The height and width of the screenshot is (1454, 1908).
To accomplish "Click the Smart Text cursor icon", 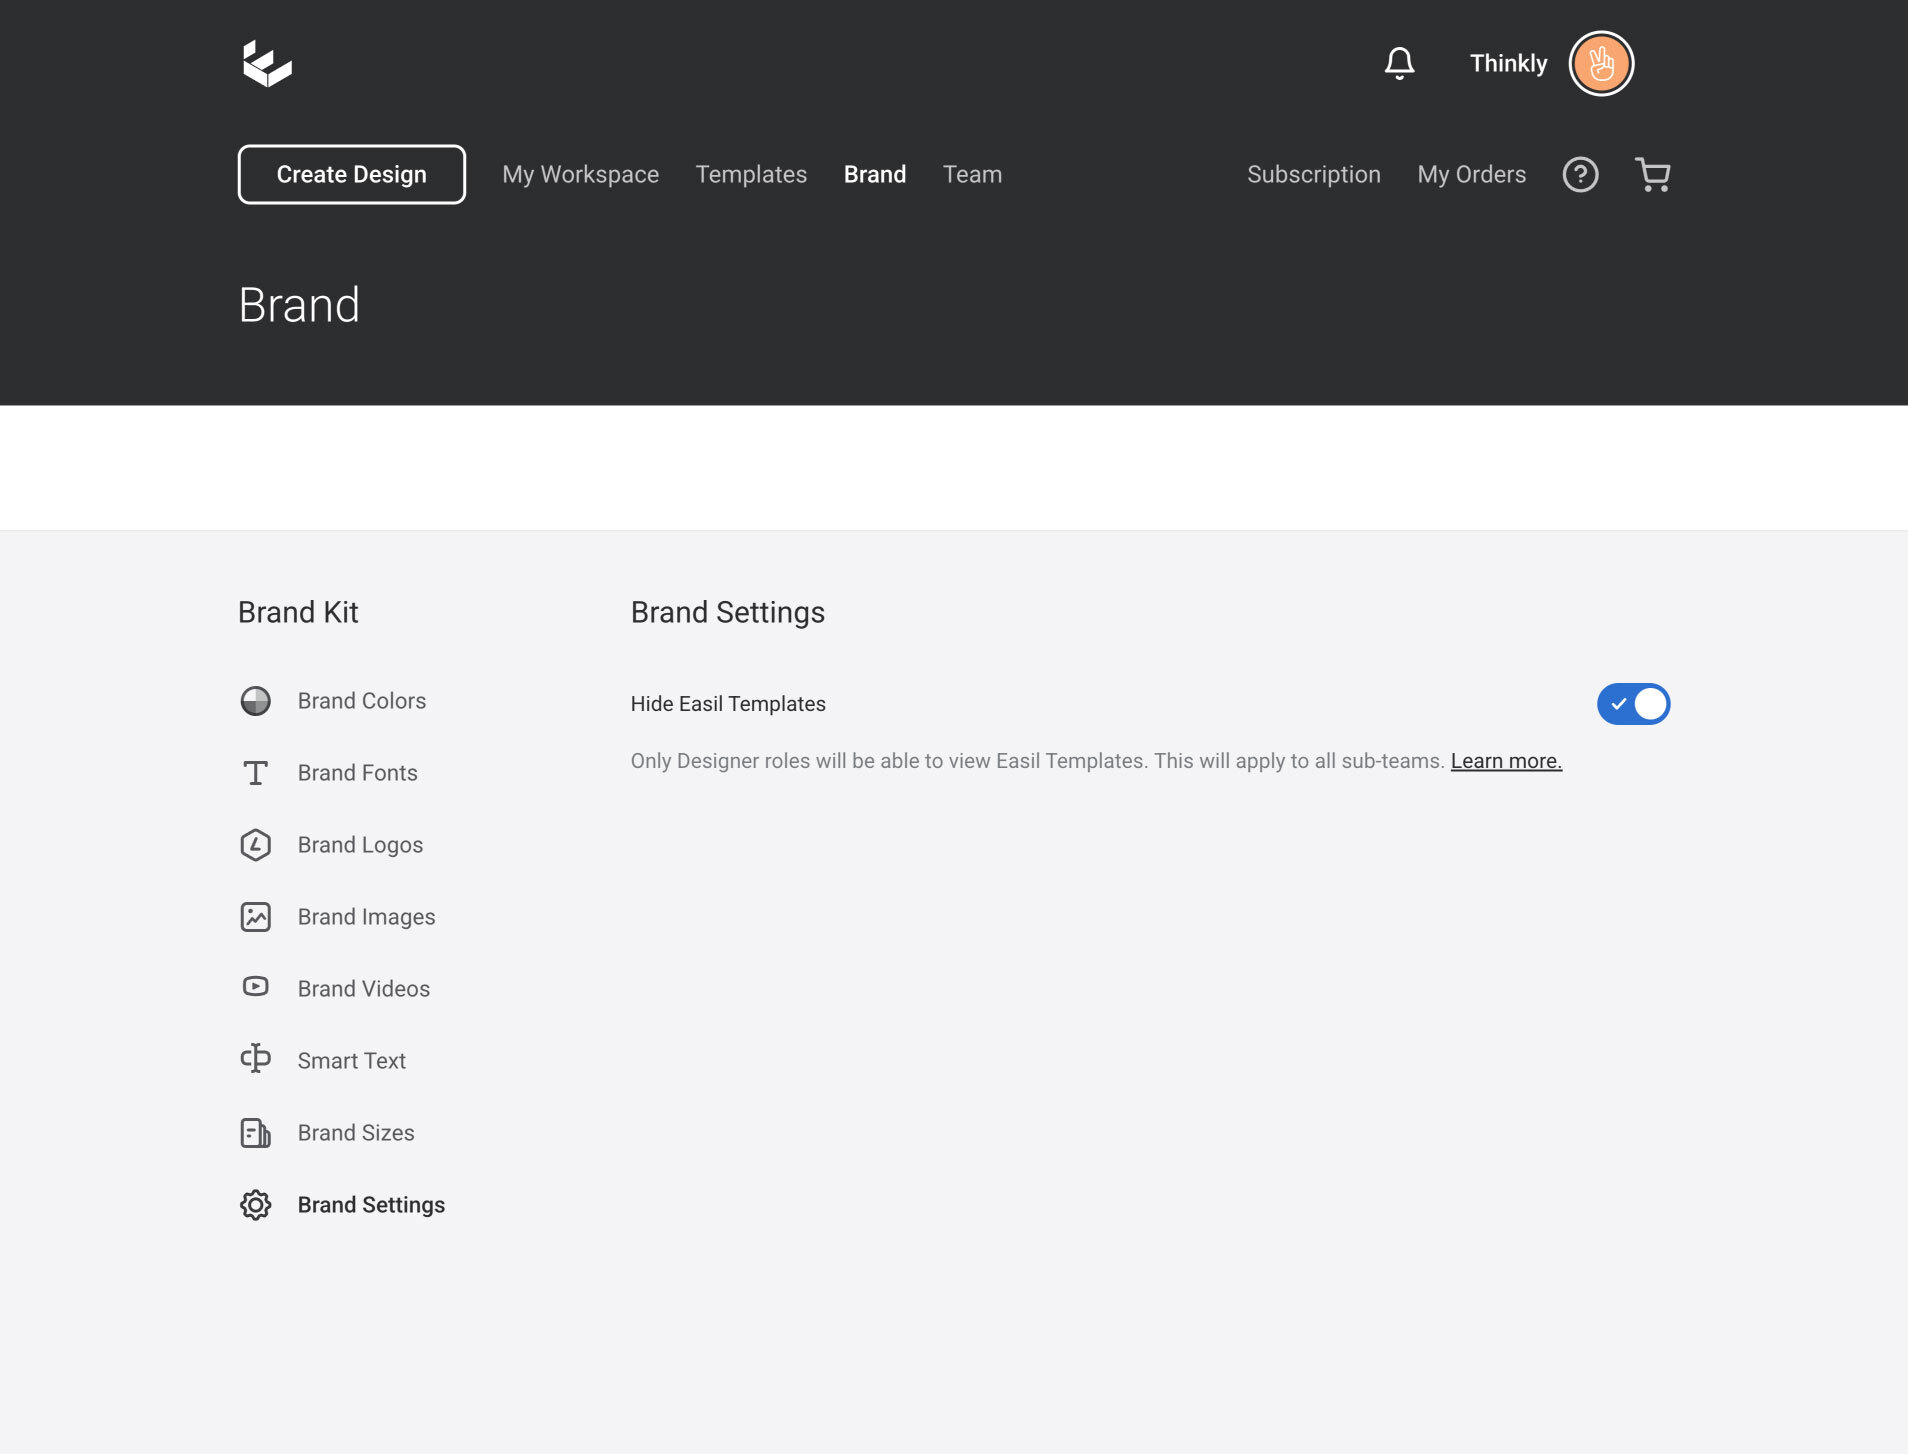I will coord(256,1058).
